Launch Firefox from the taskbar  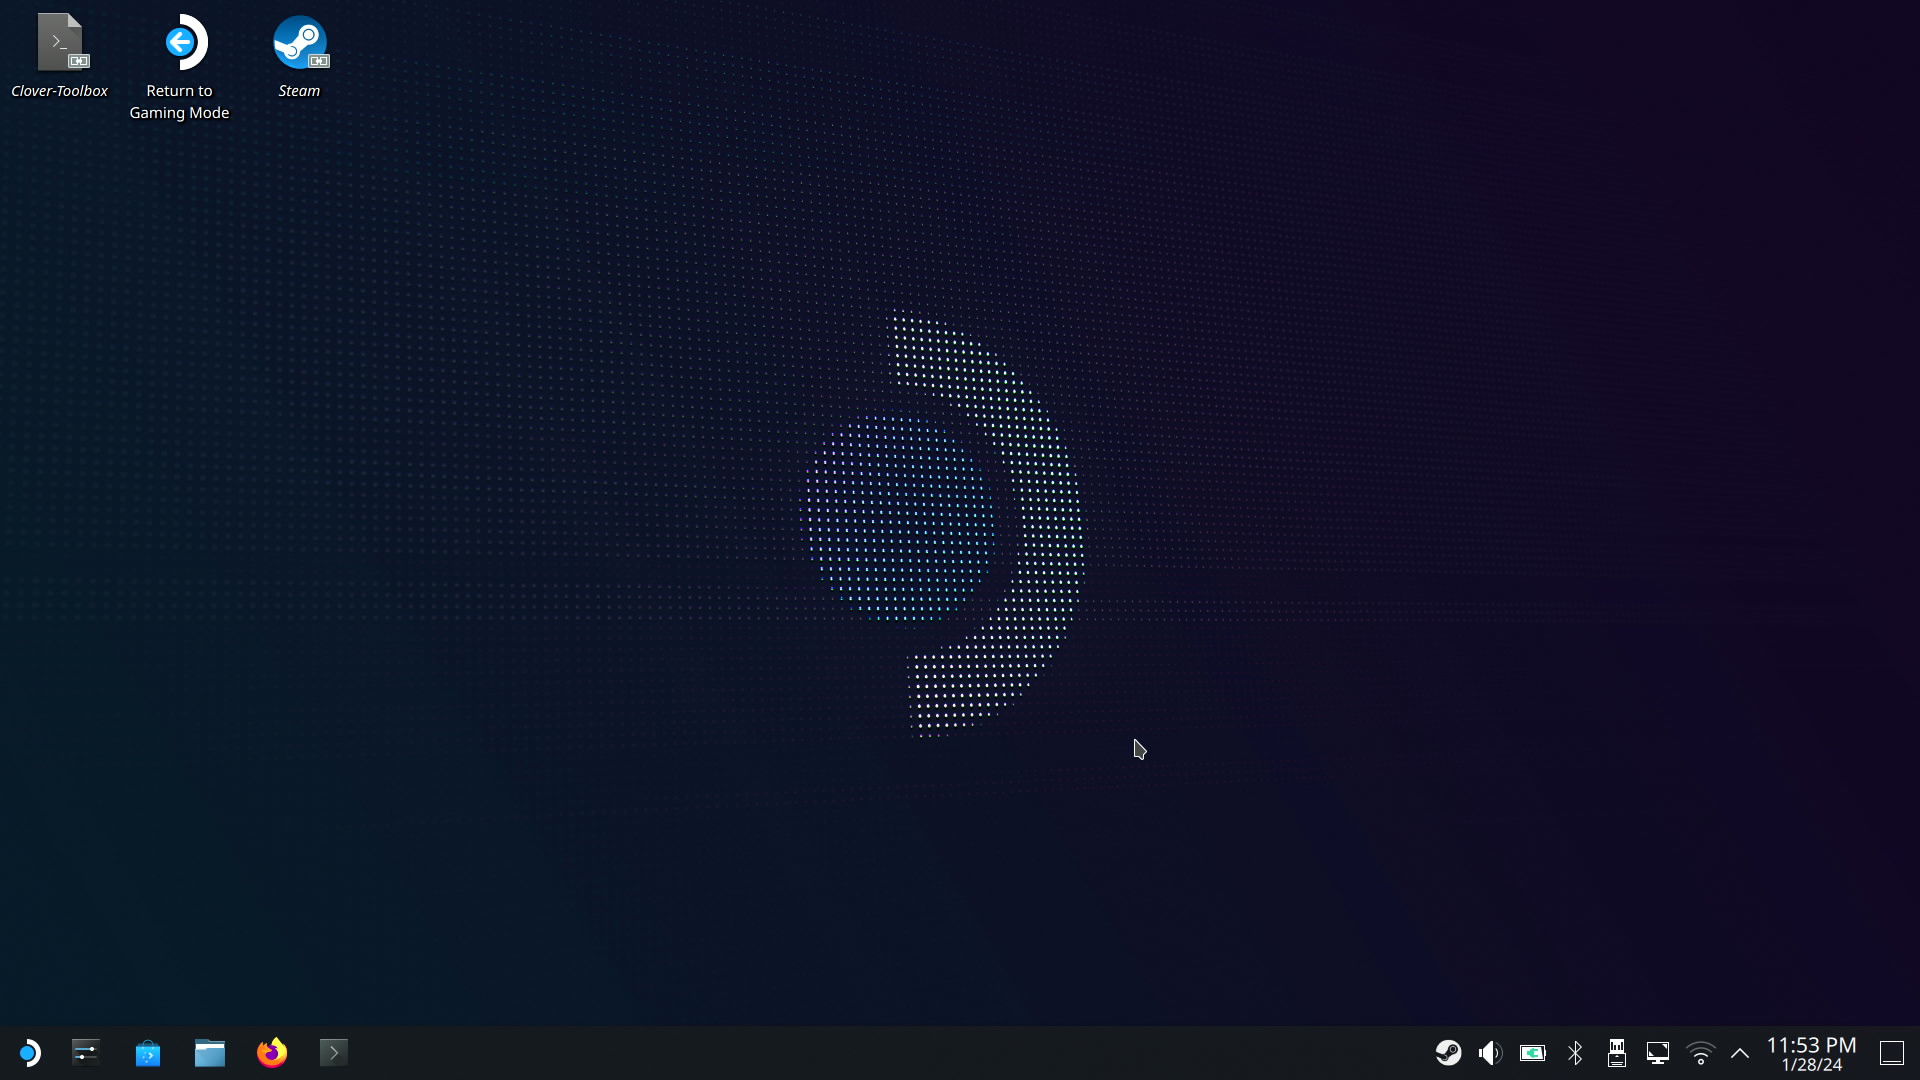[272, 1053]
